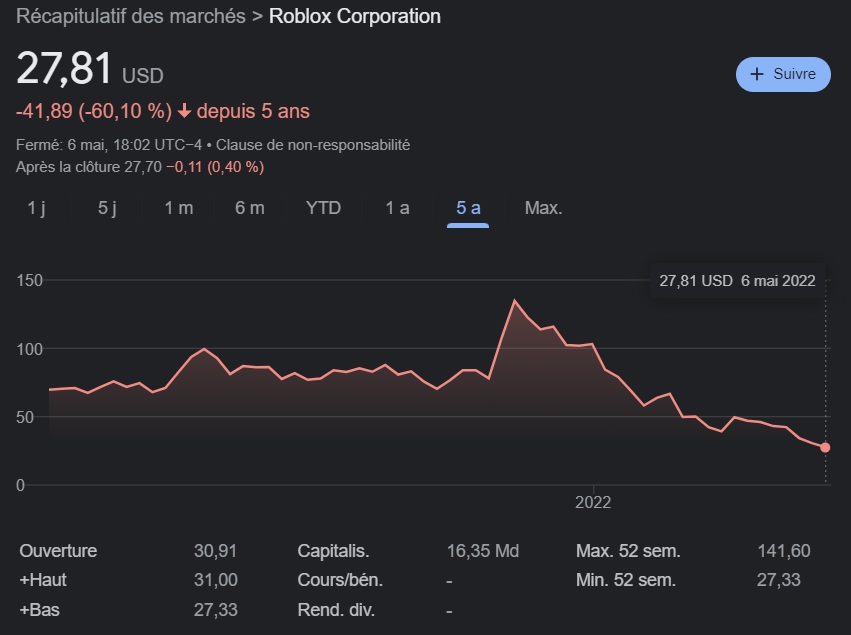The height and width of the screenshot is (635, 851).
Task: Click the Suivre follow button
Action: pos(783,74)
